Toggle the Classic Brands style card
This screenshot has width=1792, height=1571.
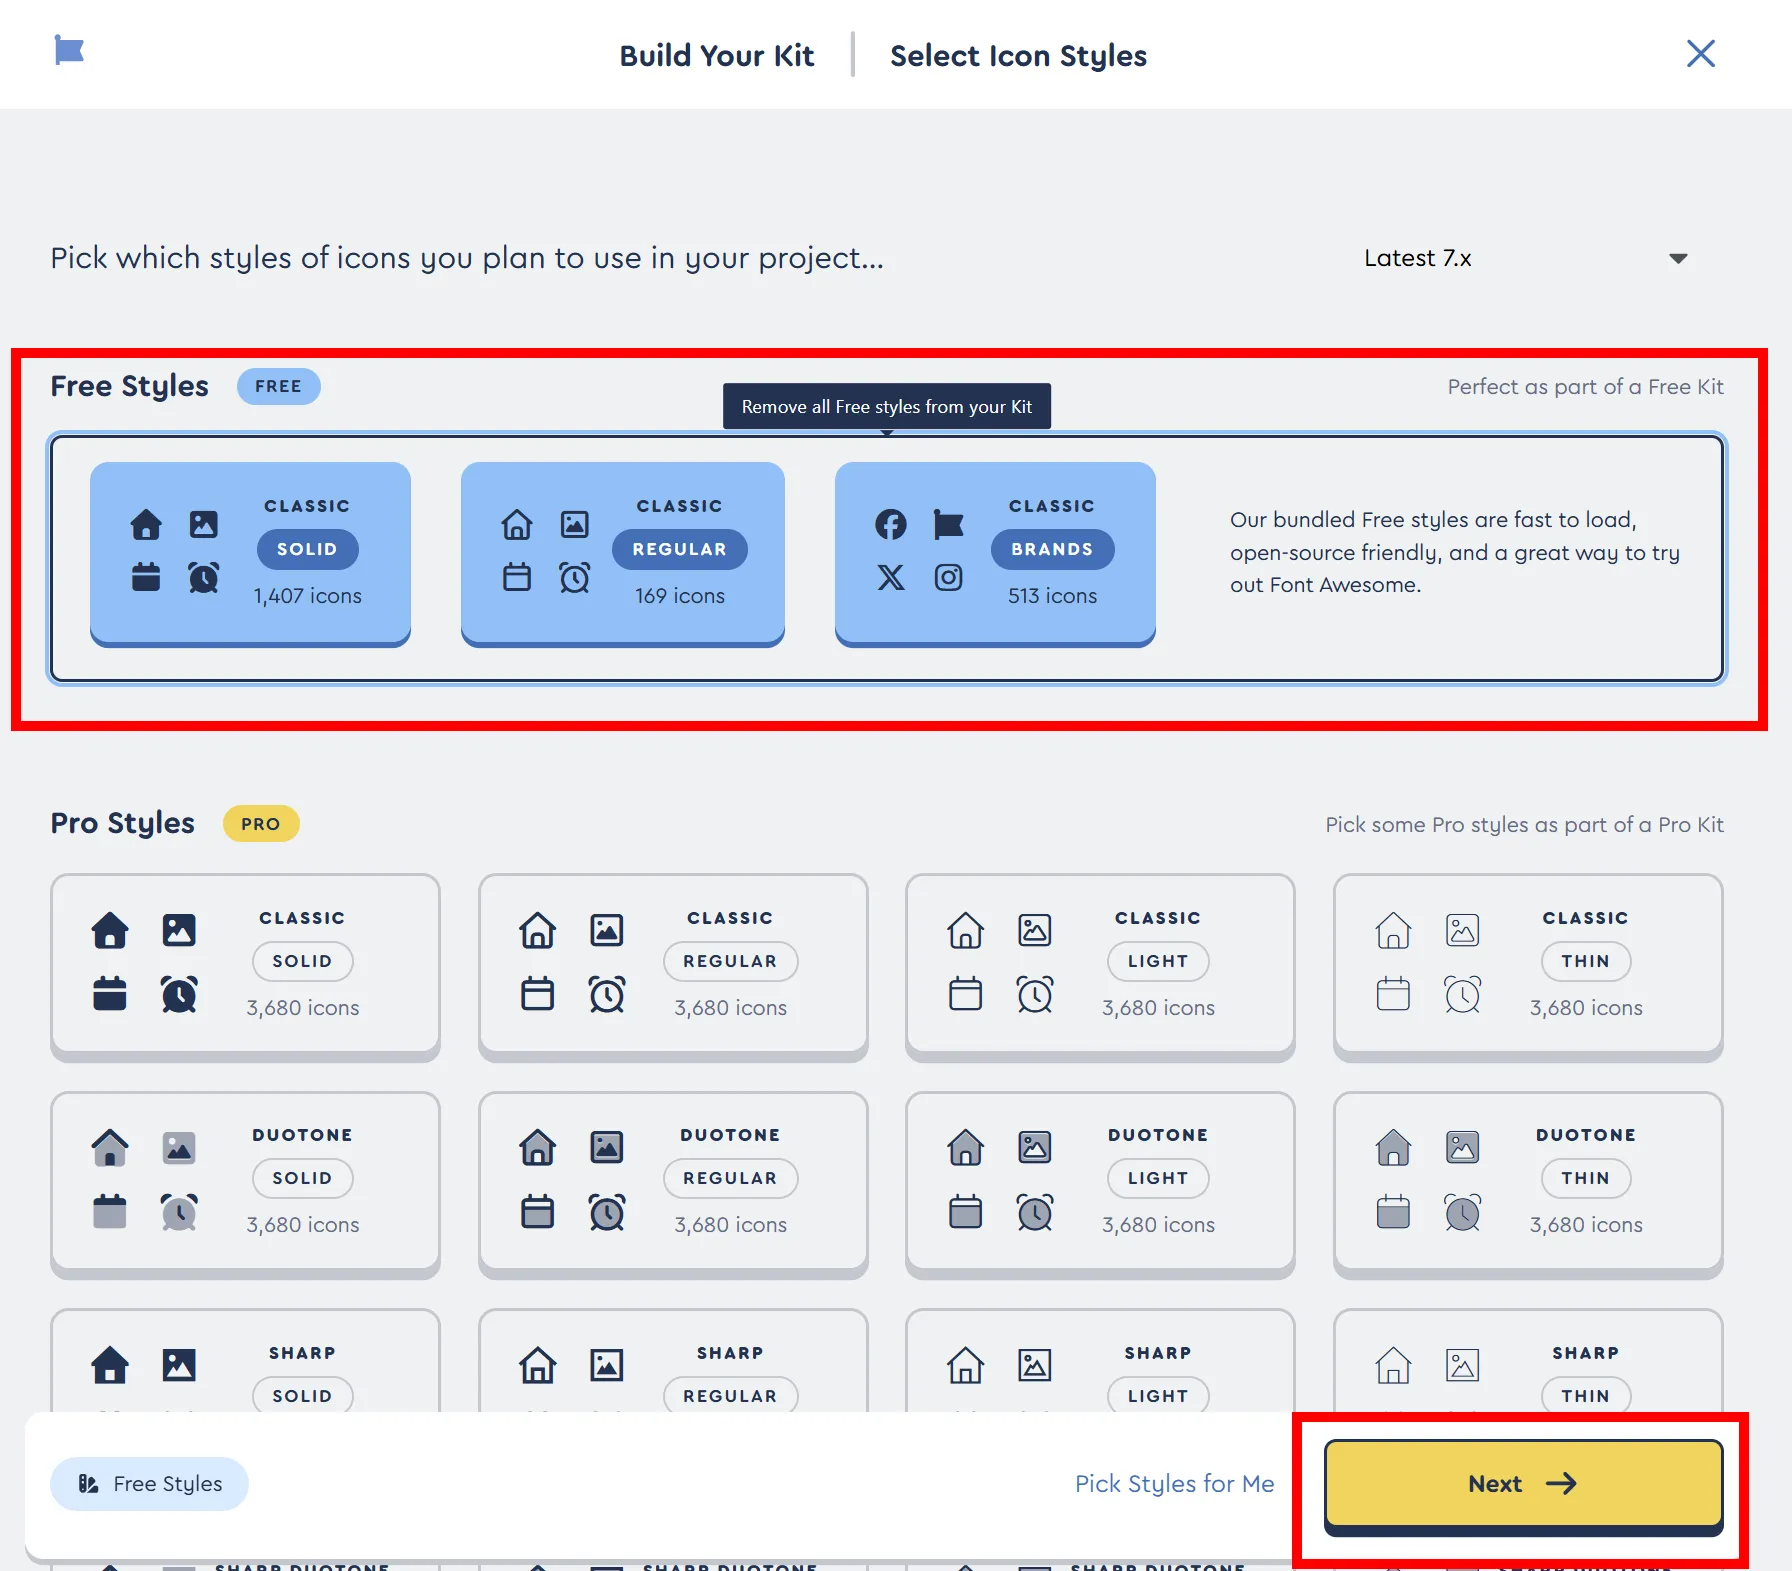click(x=994, y=552)
